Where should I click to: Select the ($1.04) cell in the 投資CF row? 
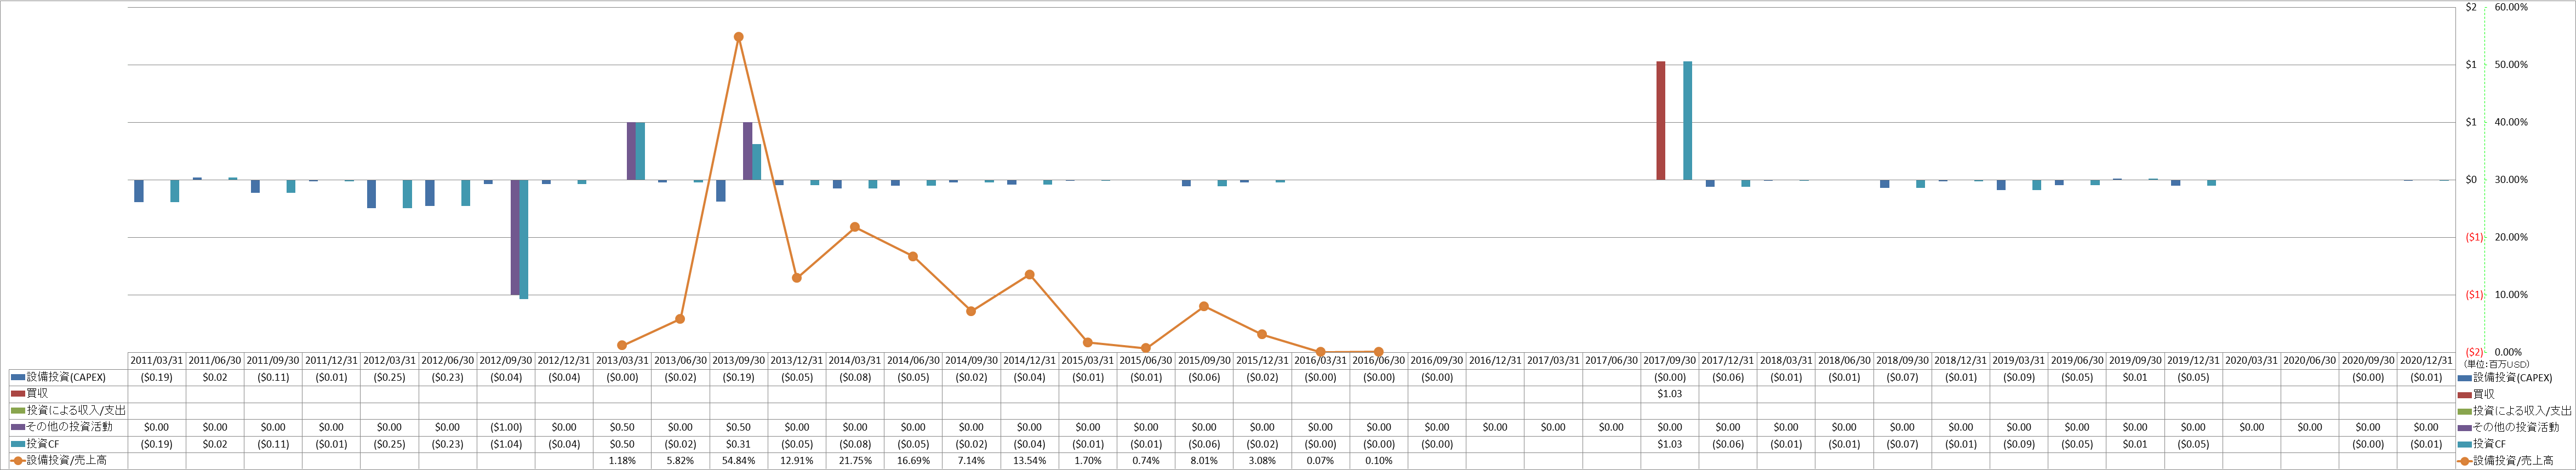coord(506,444)
